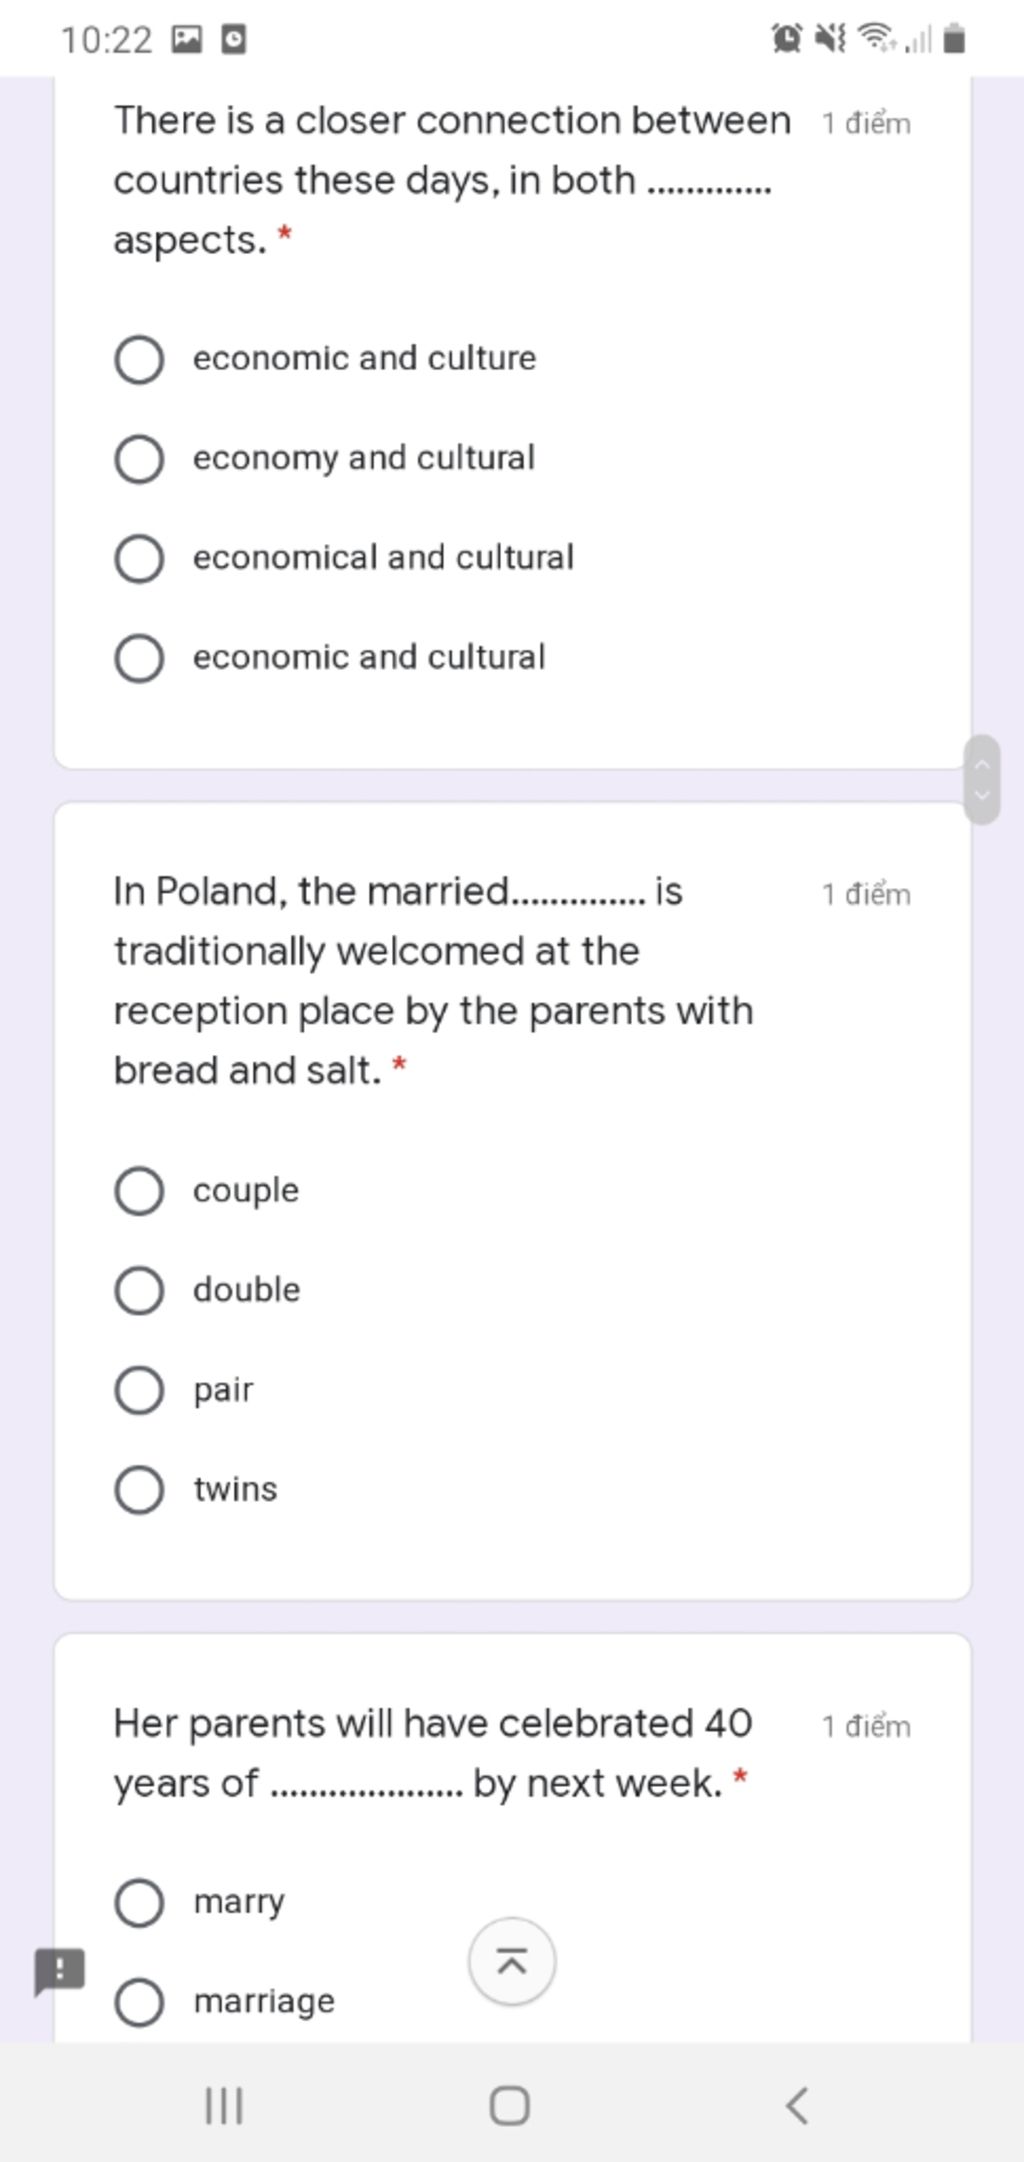
Task: Select "marriage" as the answer
Action: (x=140, y=2002)
